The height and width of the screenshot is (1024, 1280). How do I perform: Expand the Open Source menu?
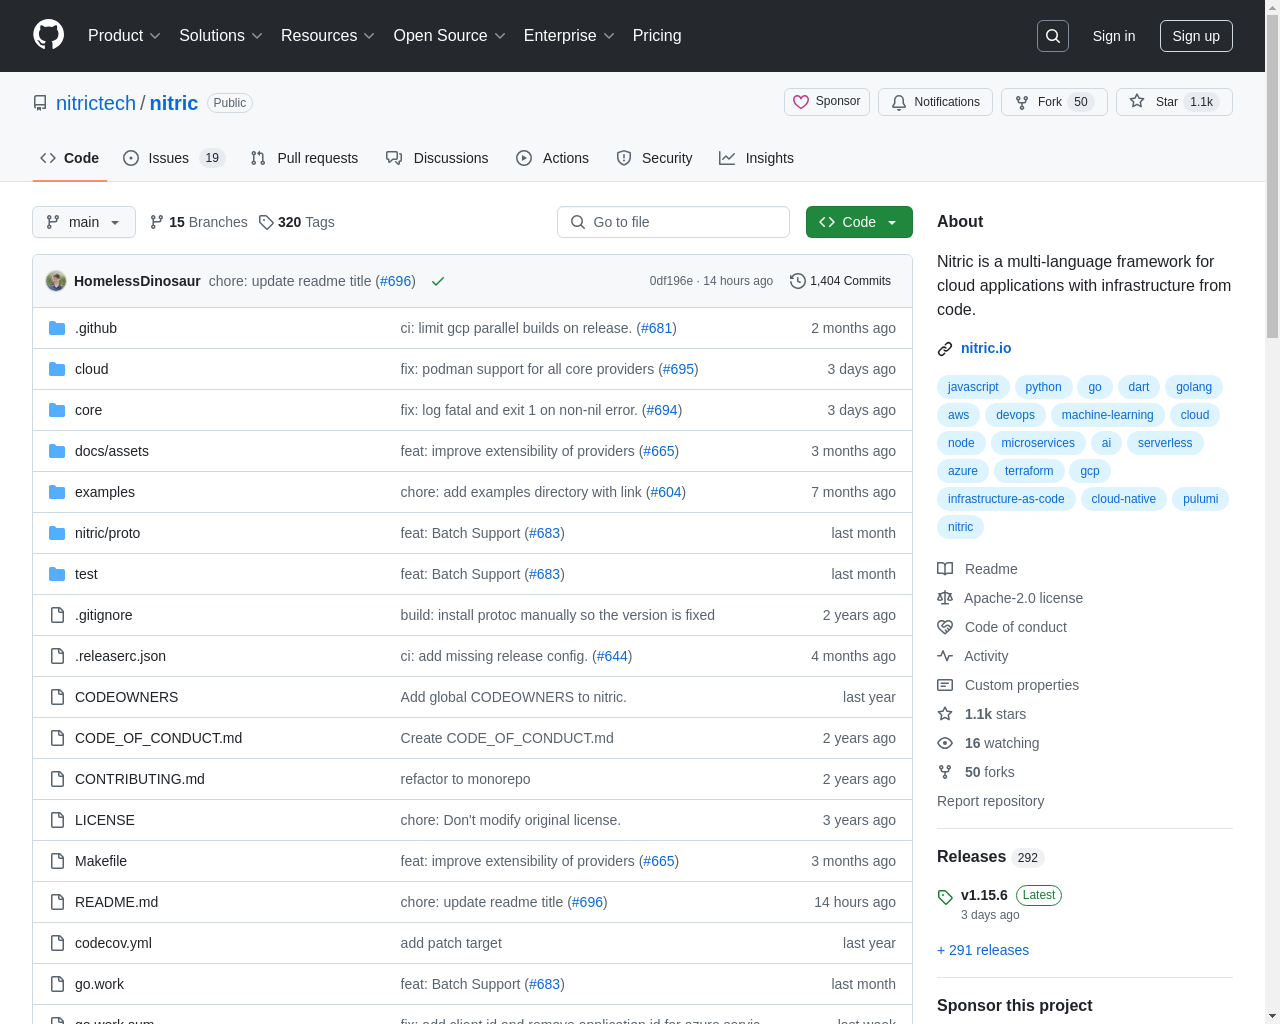coord(450,36)
